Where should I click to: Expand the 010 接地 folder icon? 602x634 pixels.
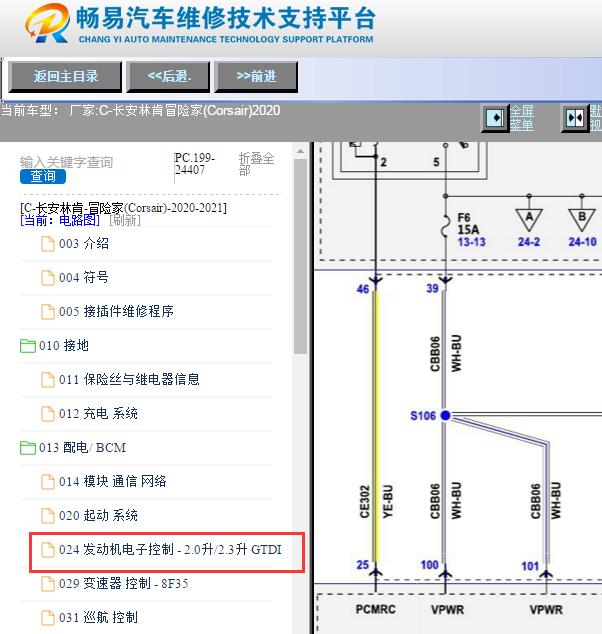28,346
